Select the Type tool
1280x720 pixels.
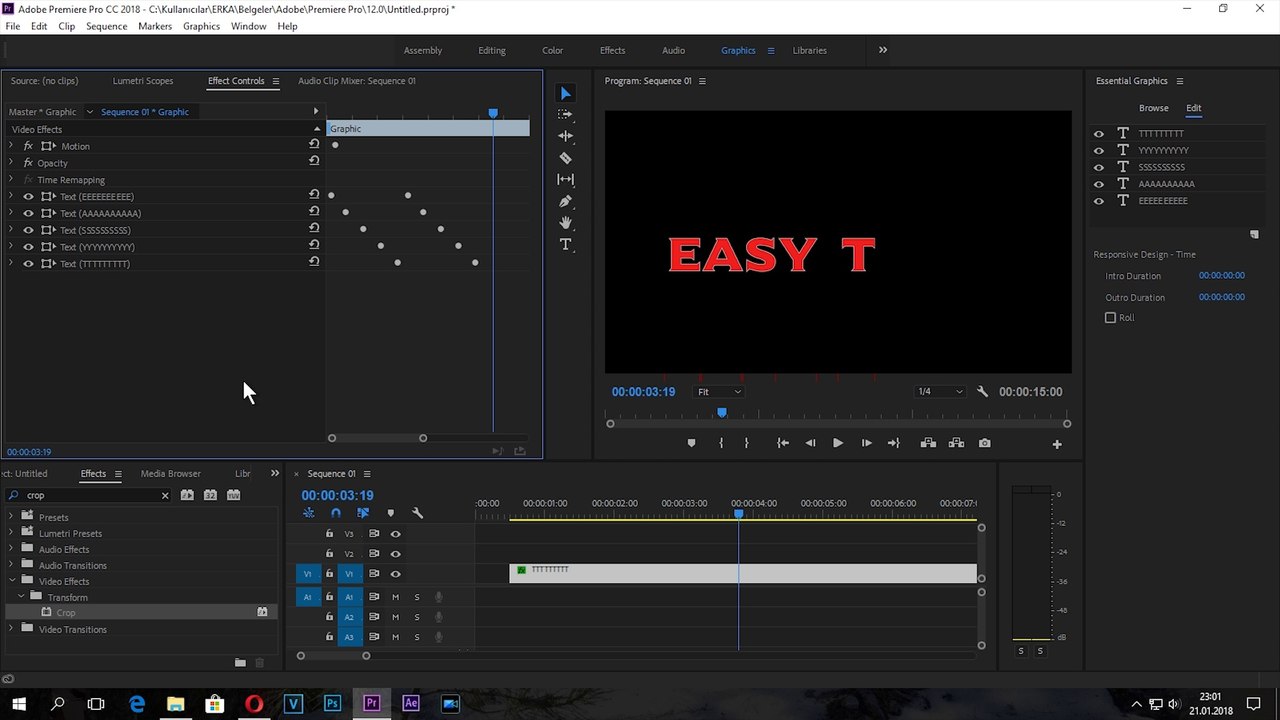(x=565, y=245)
